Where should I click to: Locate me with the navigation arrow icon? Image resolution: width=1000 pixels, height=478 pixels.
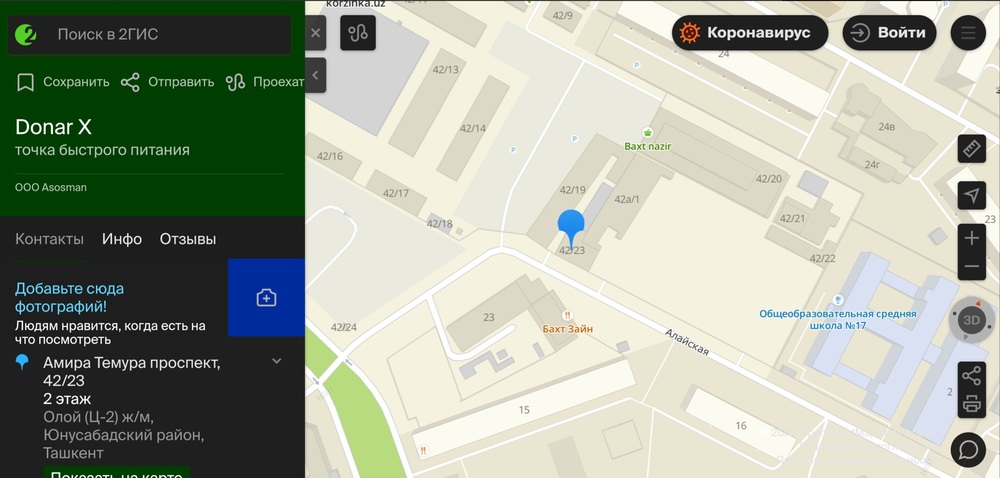pos(971,196)
